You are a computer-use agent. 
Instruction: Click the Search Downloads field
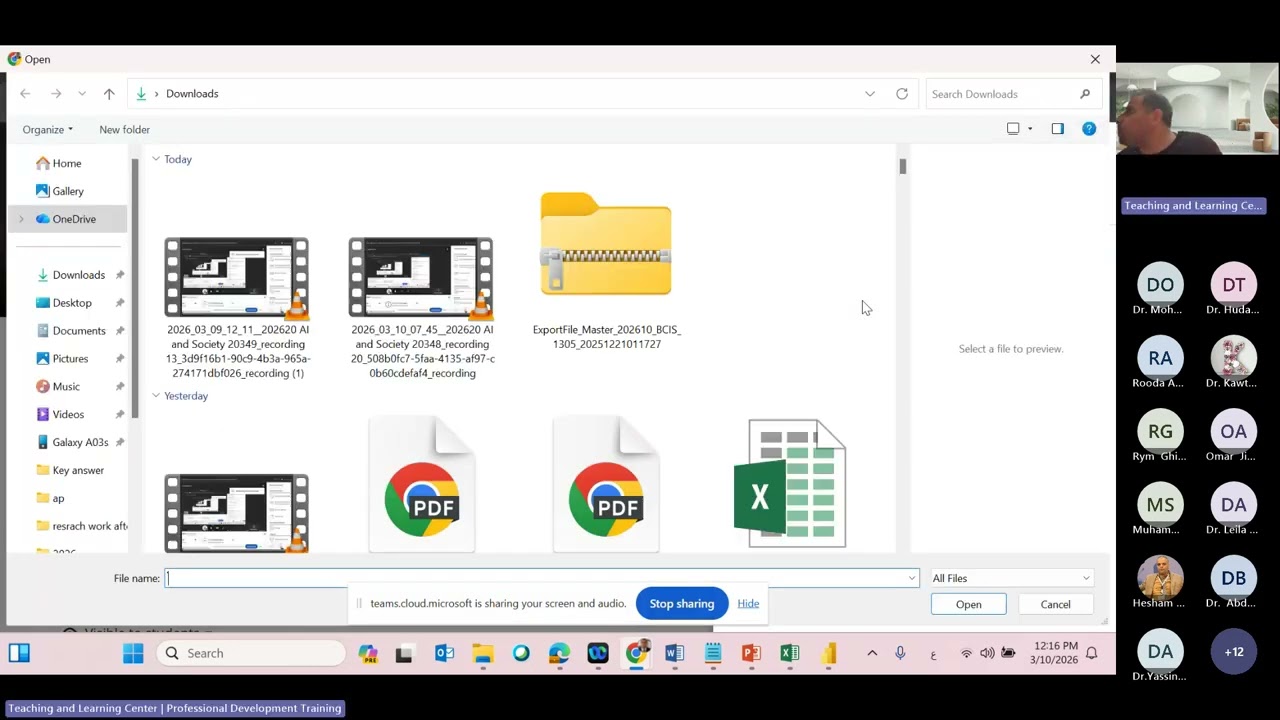1012,94
